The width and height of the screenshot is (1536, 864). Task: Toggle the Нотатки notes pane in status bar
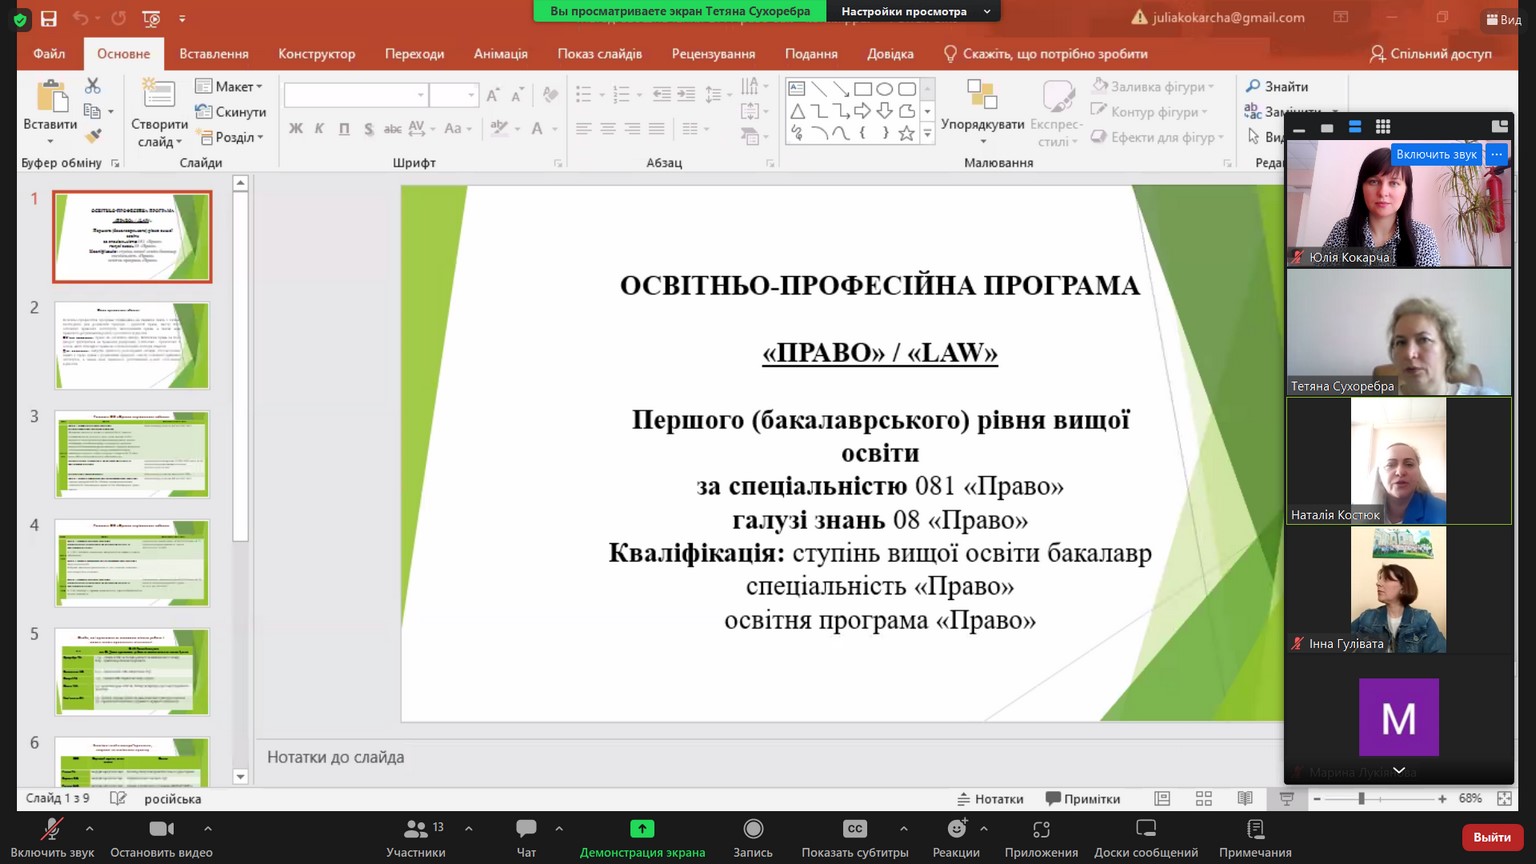click(x=990, y=799)
